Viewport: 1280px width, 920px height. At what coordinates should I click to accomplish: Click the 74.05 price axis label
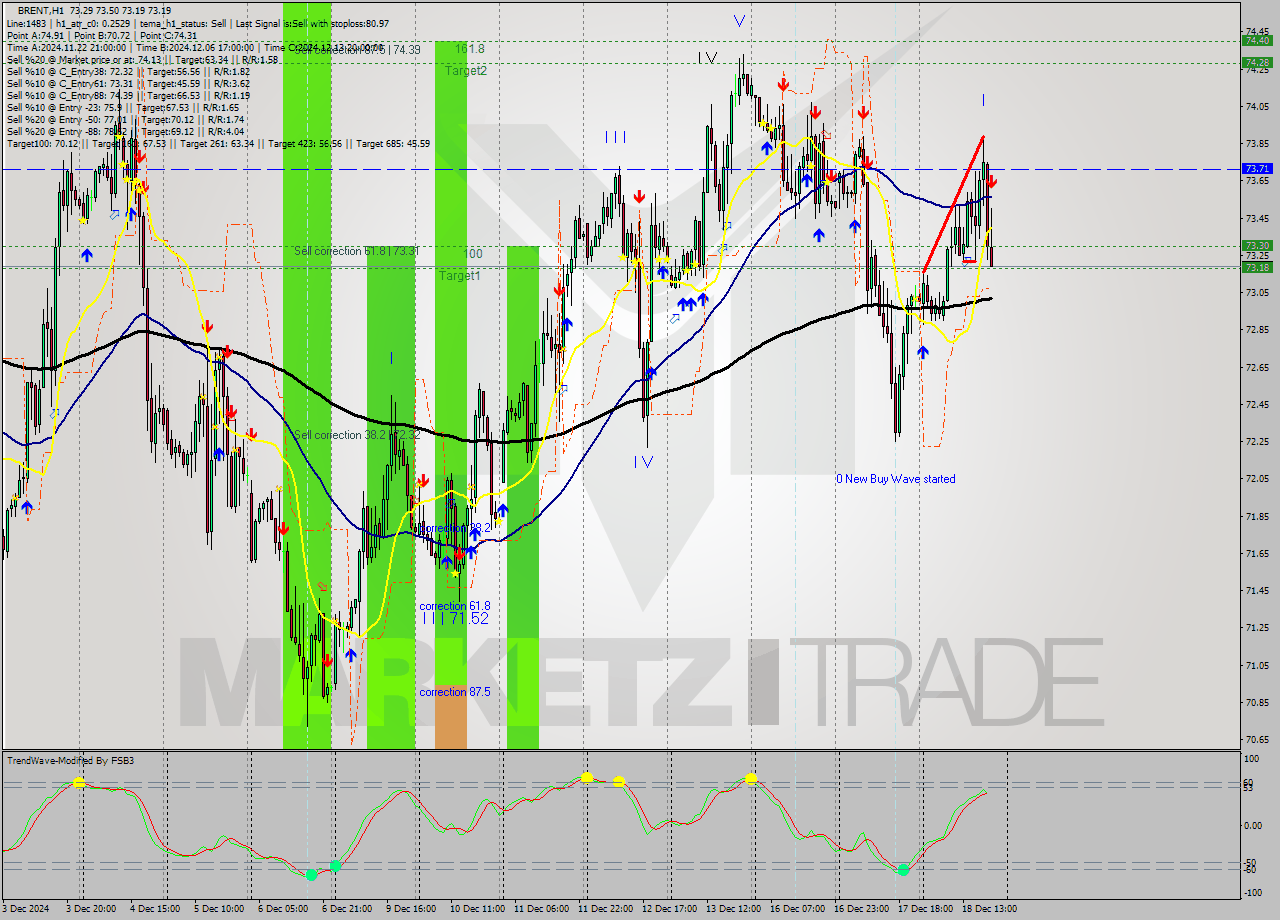[1257, 106]
